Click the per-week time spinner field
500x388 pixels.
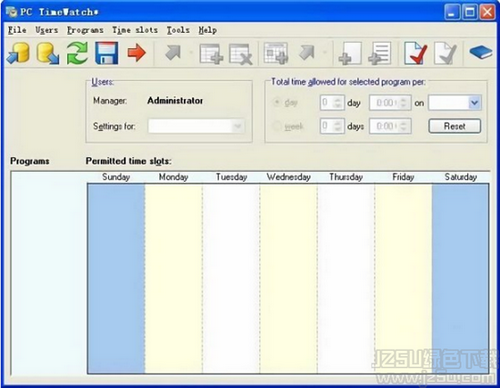(x=390, y=126)
